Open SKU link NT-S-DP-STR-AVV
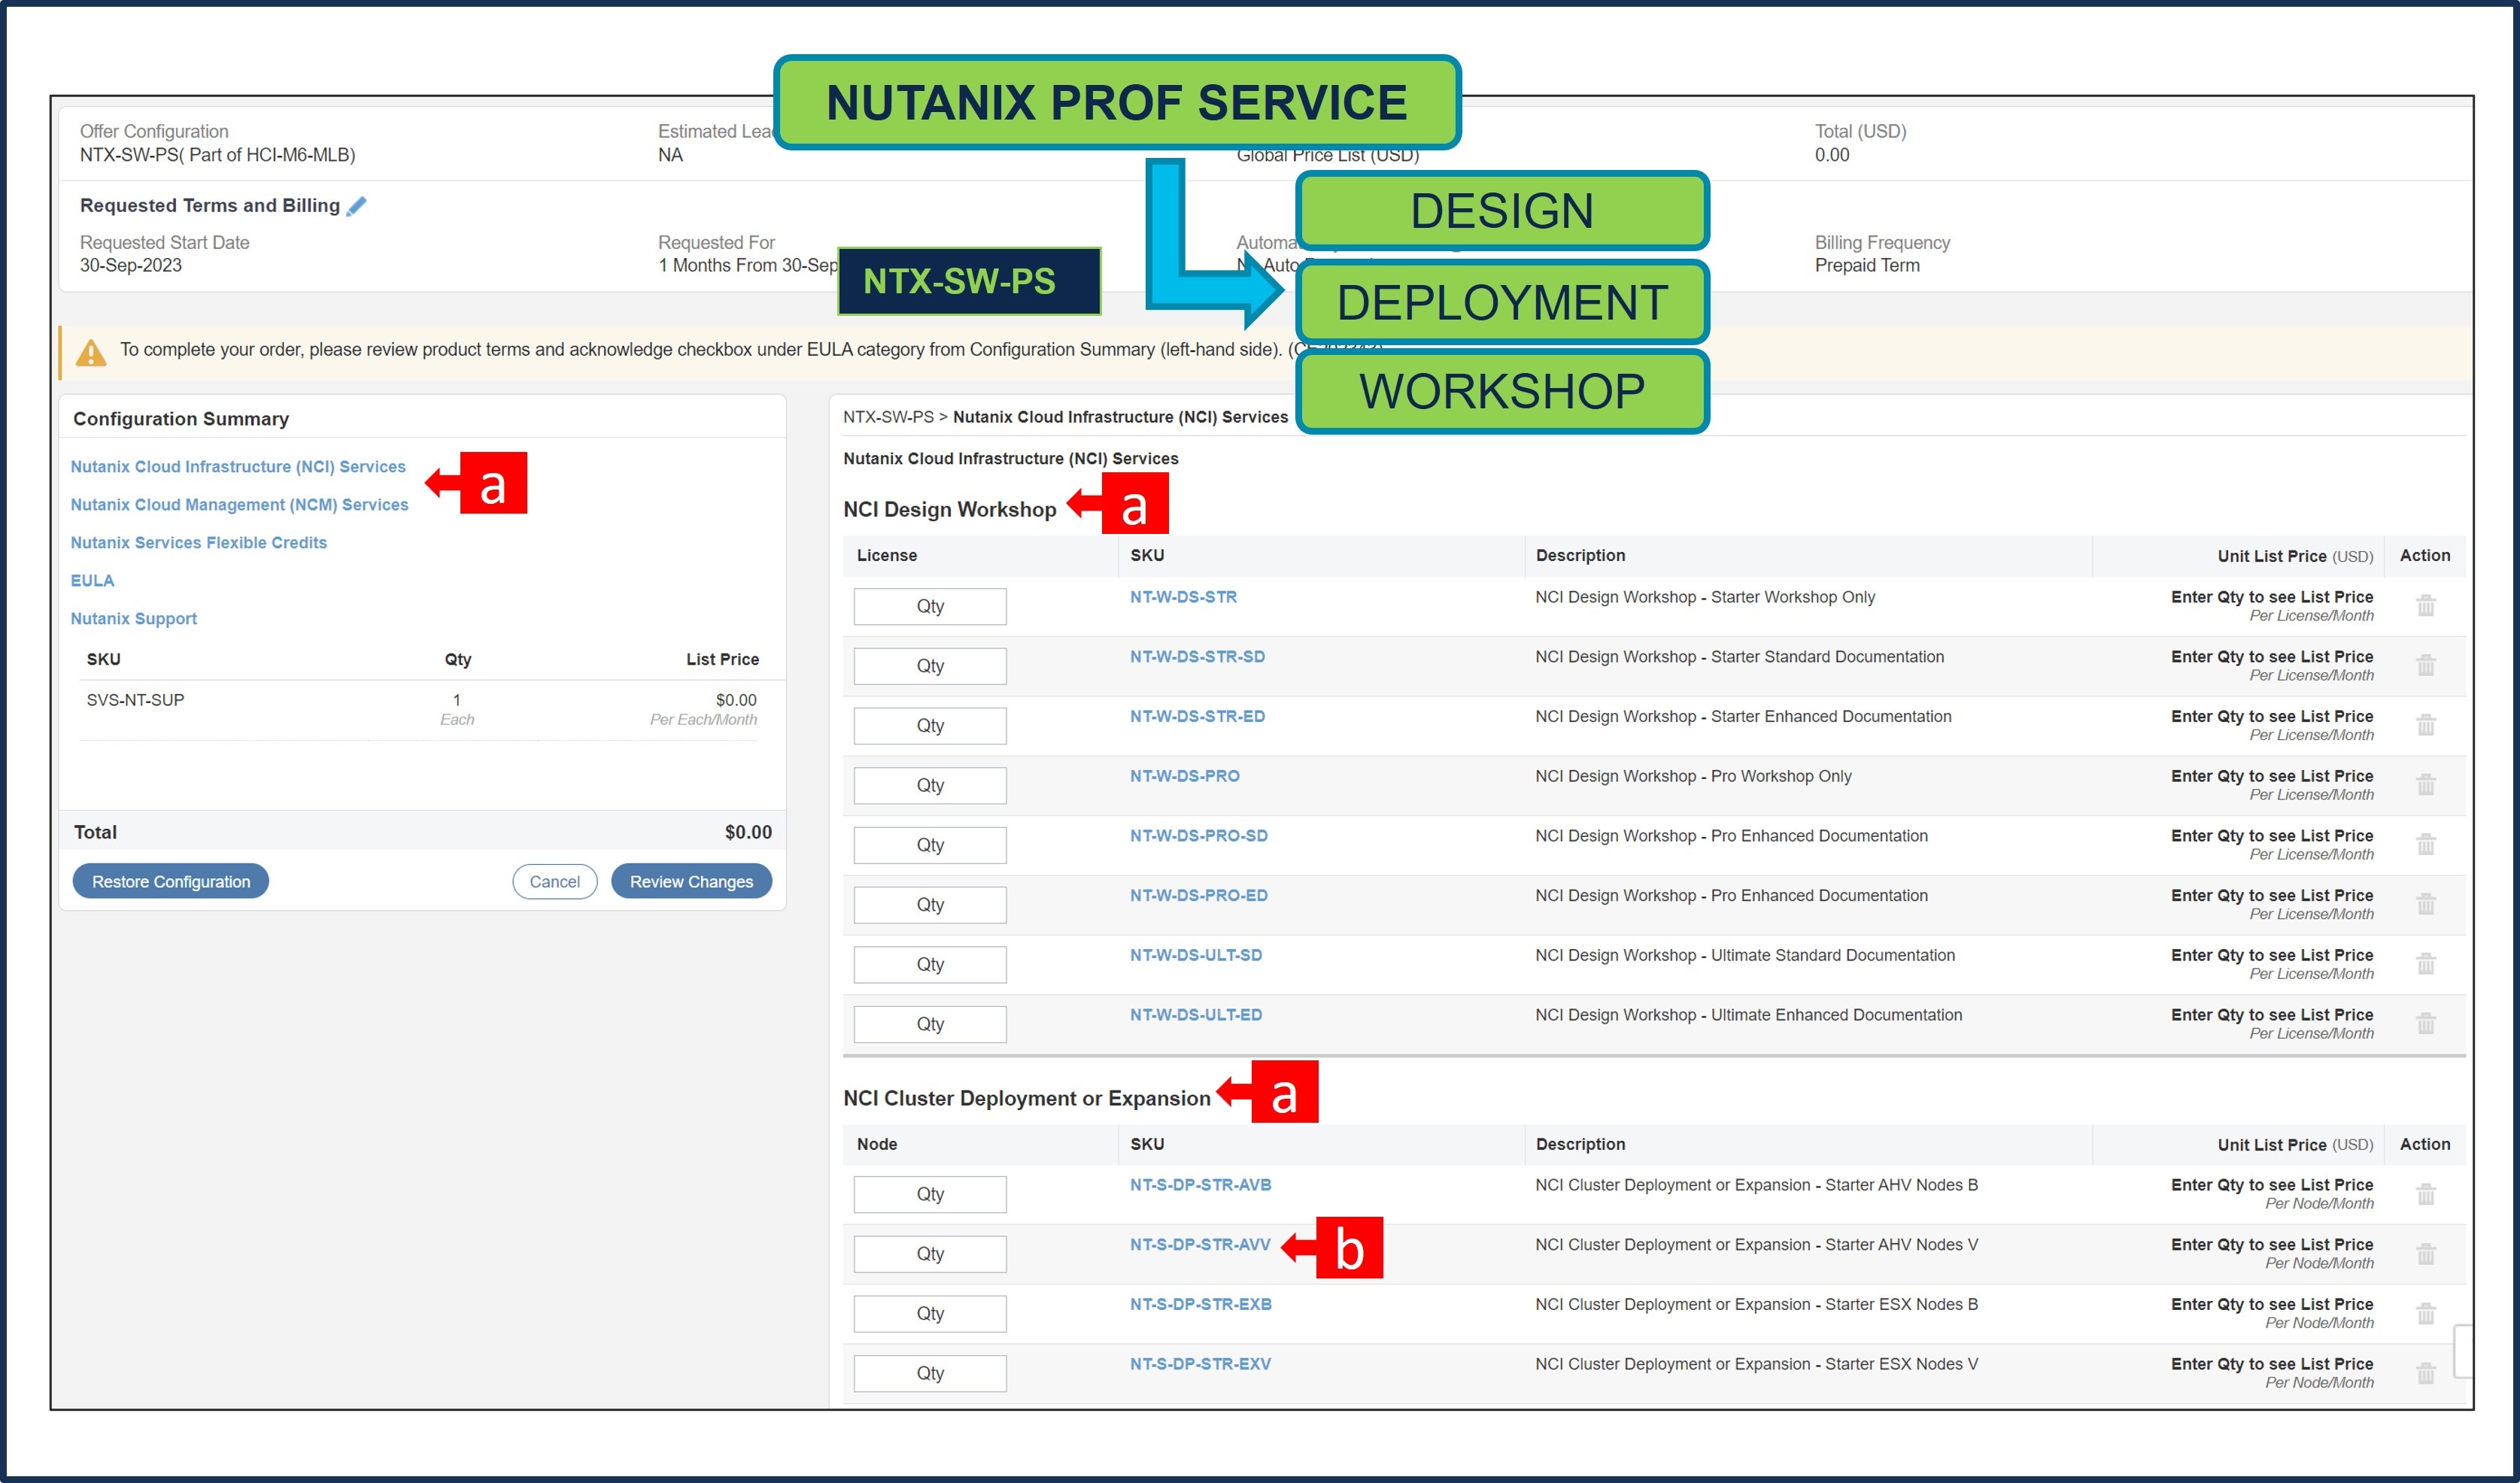This screenshot has width=2520, height=1483. (x=1200, y=1245)
